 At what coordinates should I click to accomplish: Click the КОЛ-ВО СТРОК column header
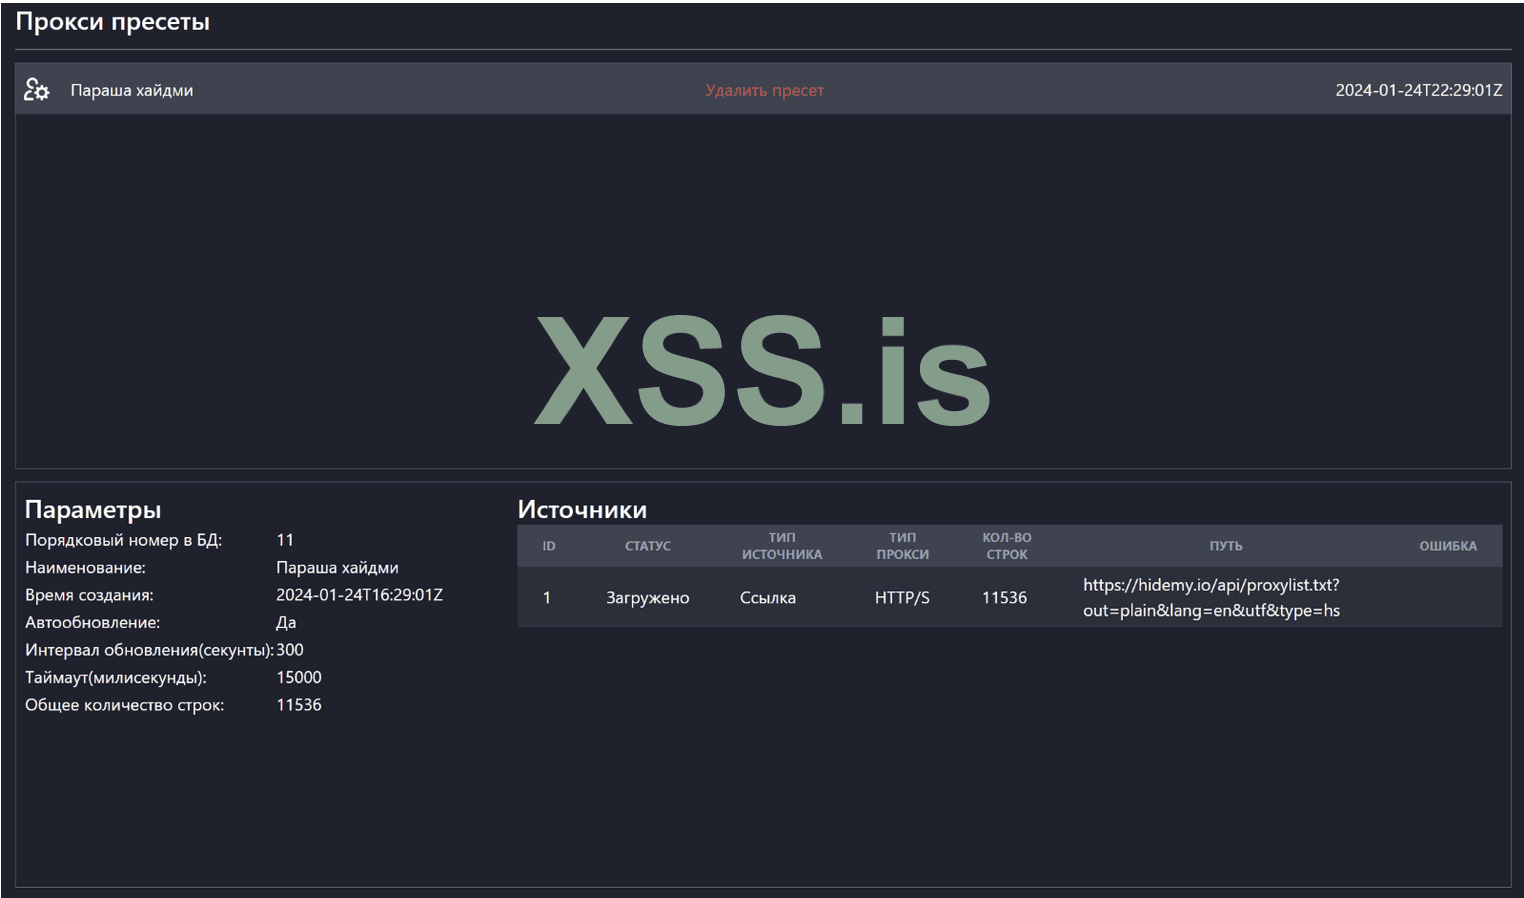pos(1007,546)
